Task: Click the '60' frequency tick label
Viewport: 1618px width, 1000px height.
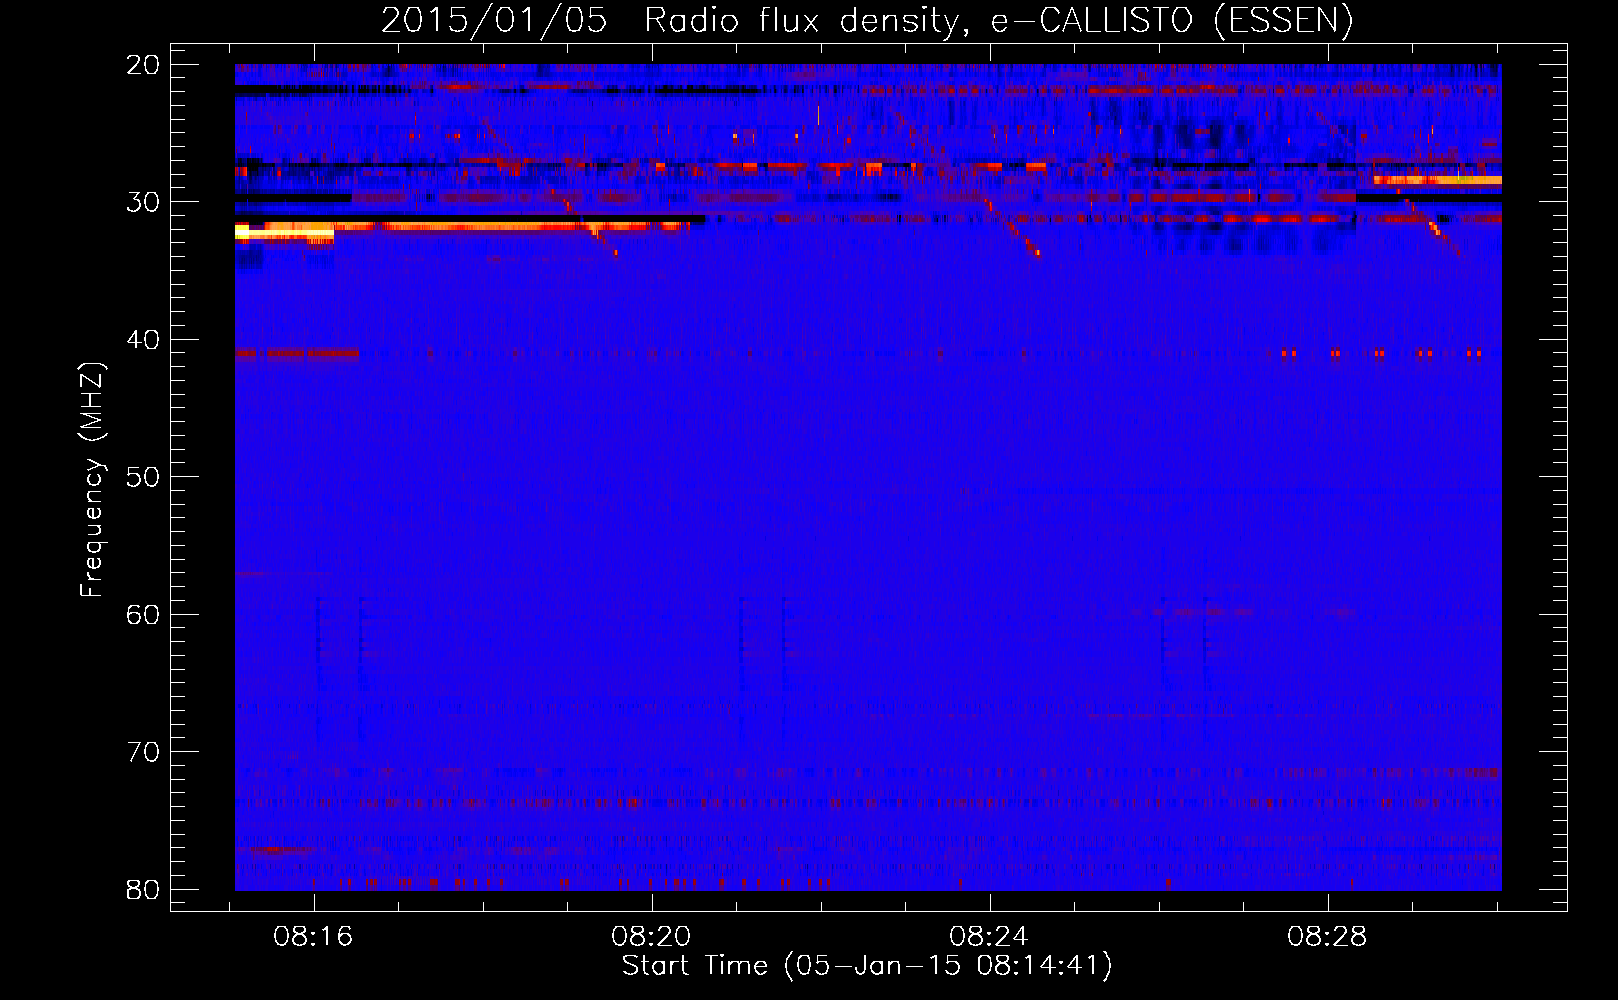Action: pos(144,614)
